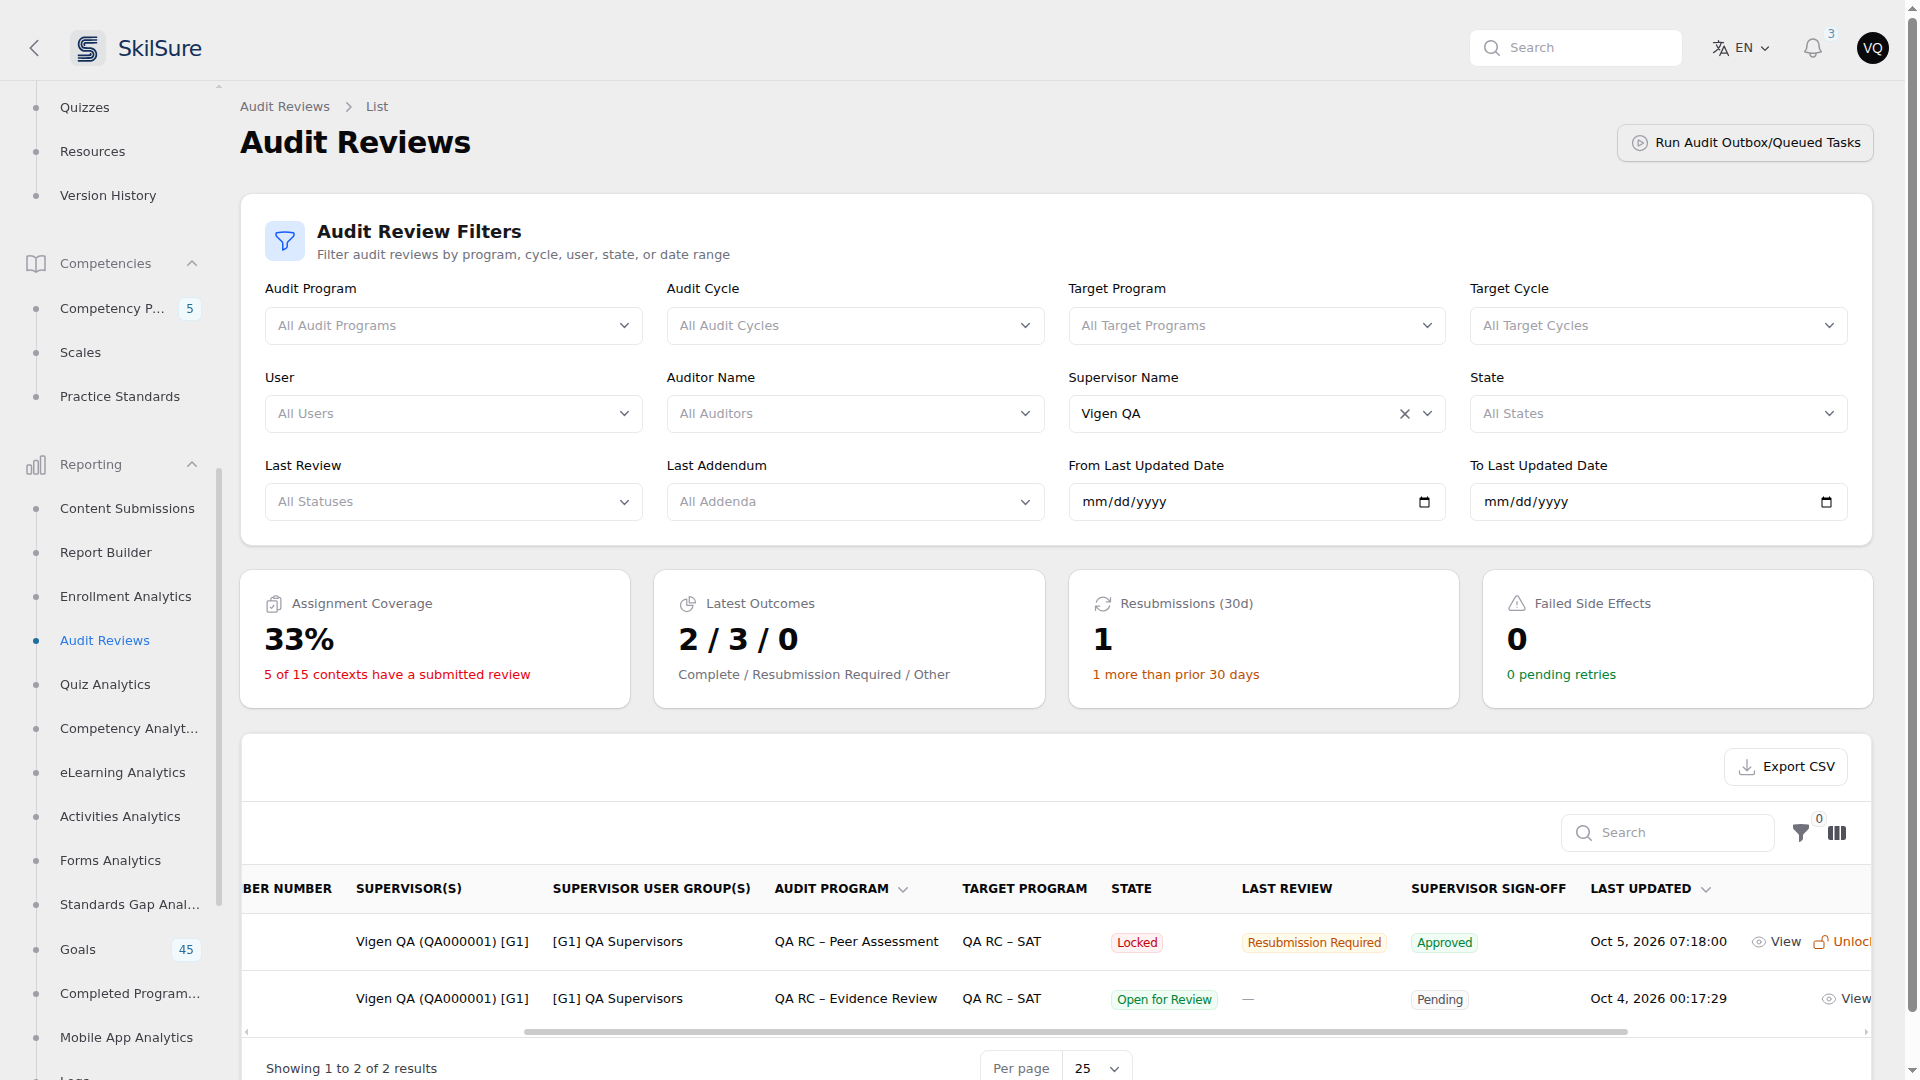The height and width of the screenshot is (1080, 1920).
Task: Click Audit Review Filters funnel icon
Action: 285,241
